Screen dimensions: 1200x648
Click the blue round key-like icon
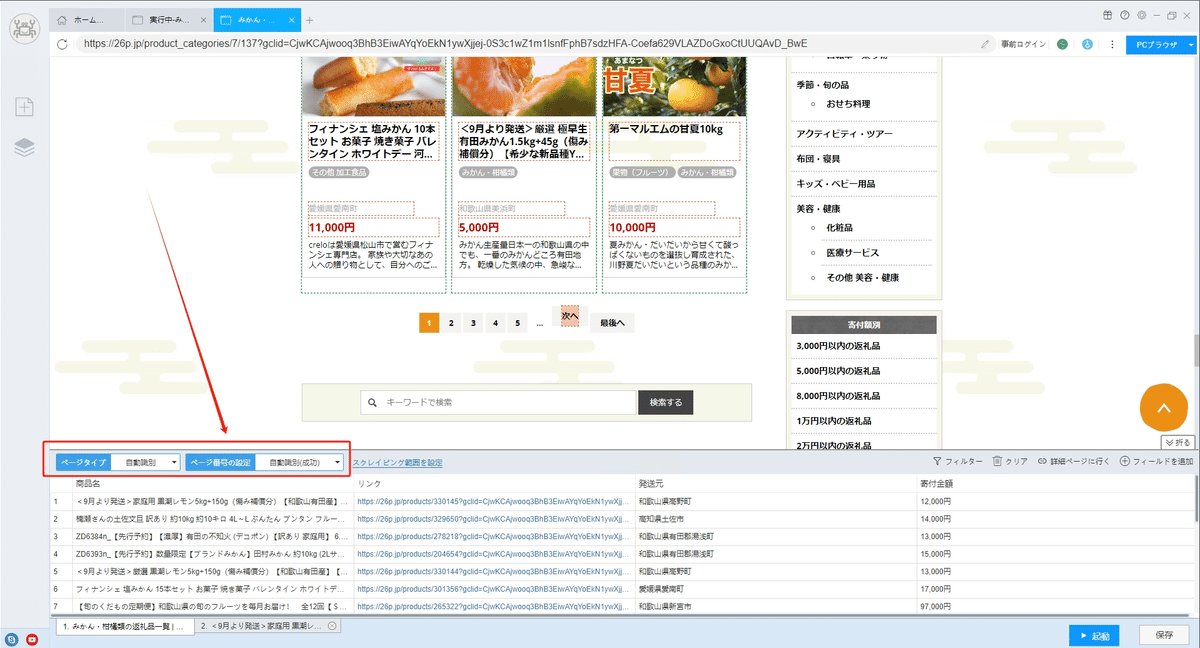tap(1086, 44)
